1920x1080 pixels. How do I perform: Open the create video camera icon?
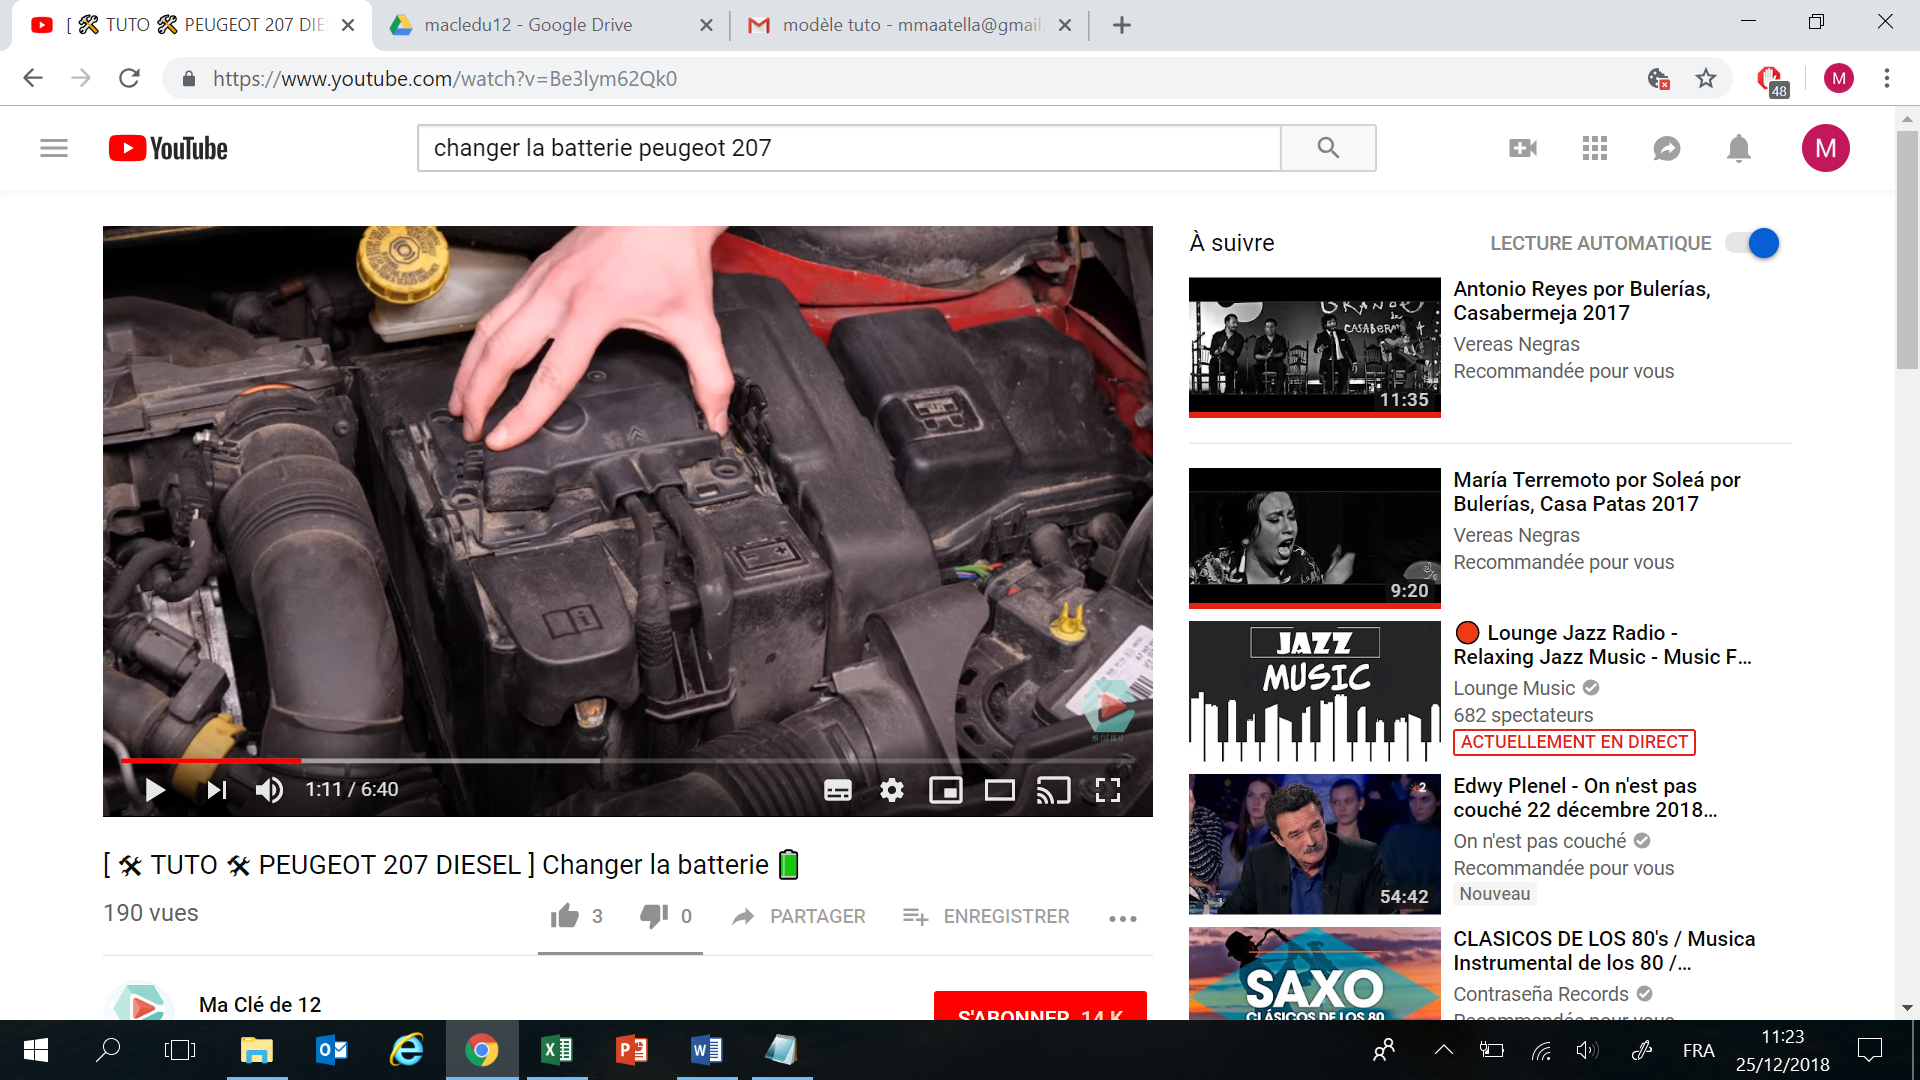coord(1523,148)
